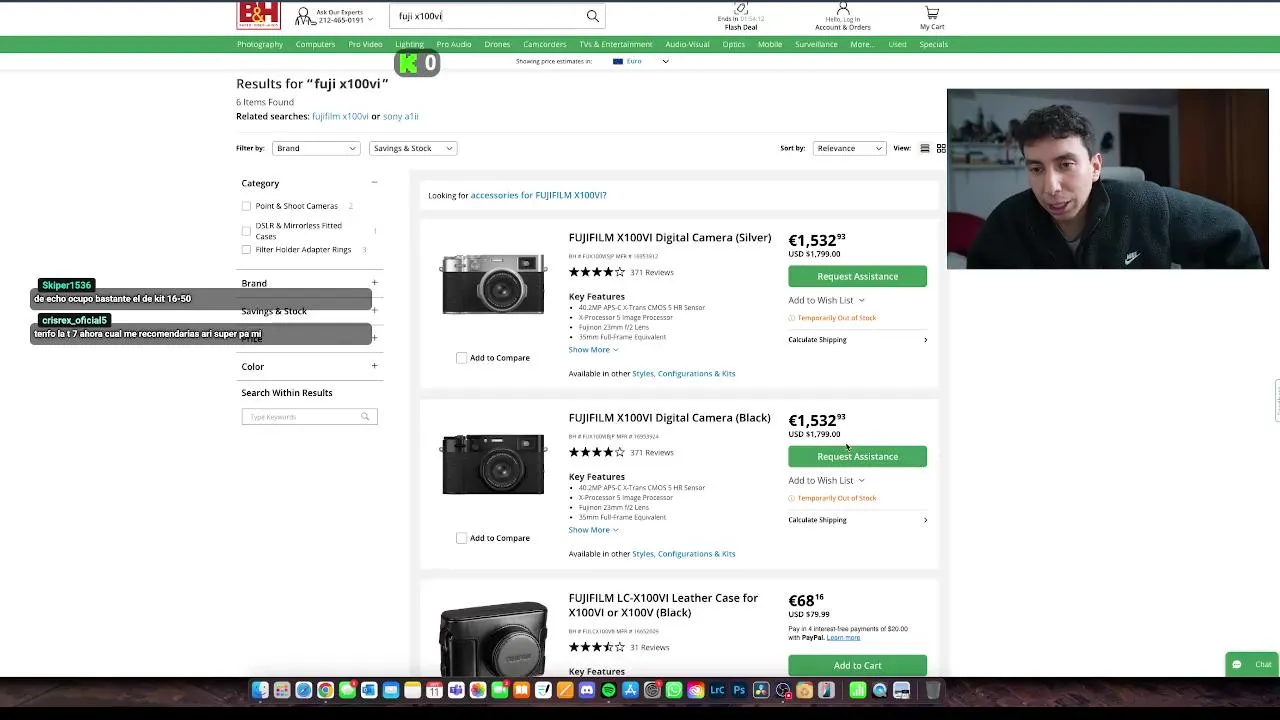This screenshot has height=720, width=1280.
Task: Click Request Assistance for Silver X100VI
Action: (x=857, y=276)
